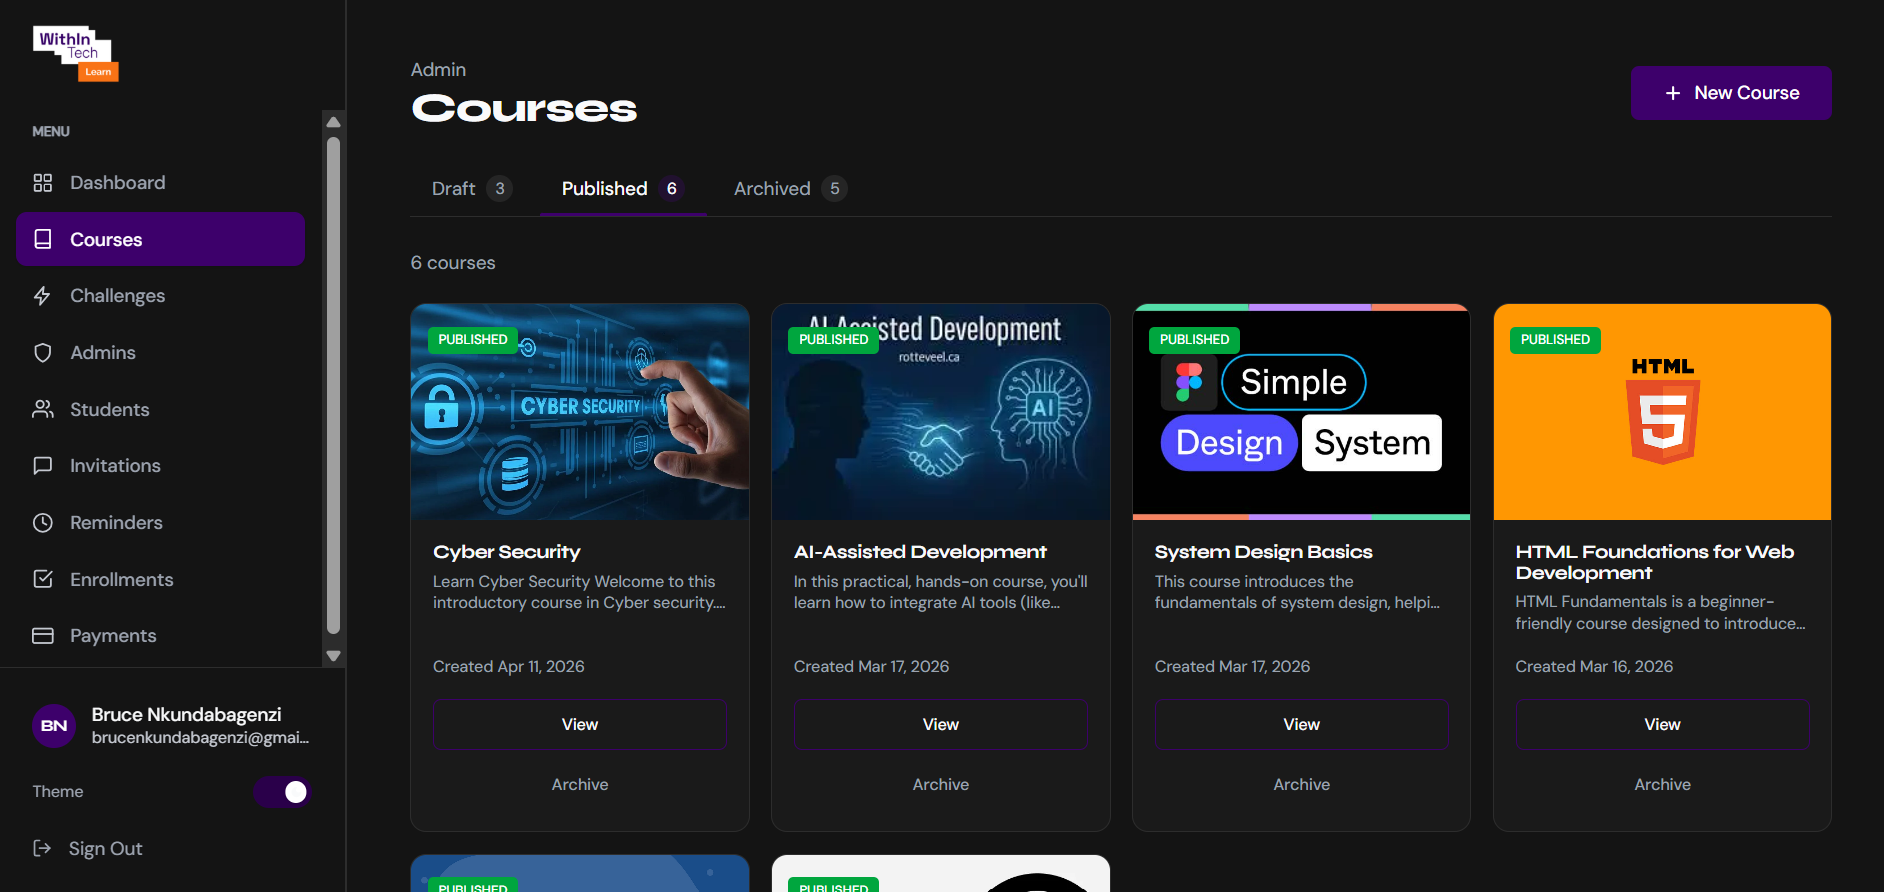The width and height of the screenshot is (1884, 892).
Task: Click the Reminders clock icon
Action: (43, 523)
